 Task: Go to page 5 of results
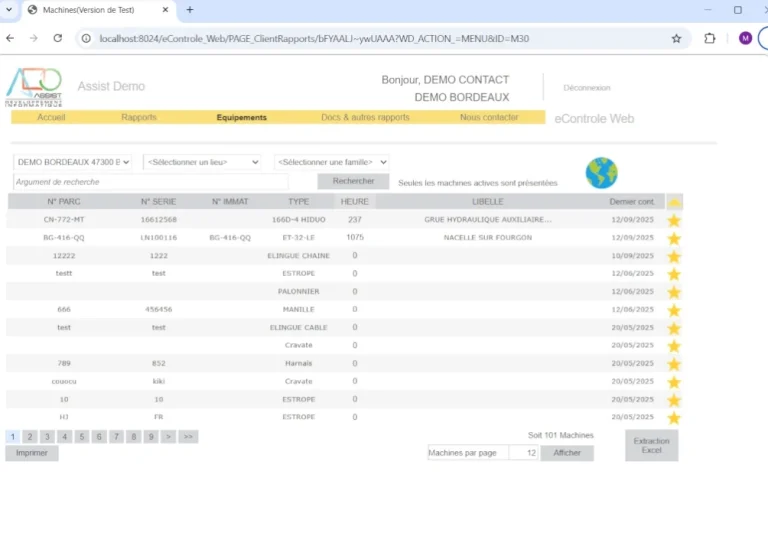(x=82, y=437)
